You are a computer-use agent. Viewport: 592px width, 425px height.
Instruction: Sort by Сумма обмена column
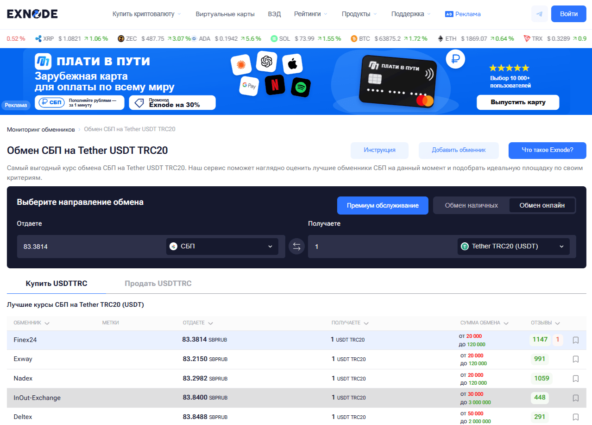[x=484, y=323]
